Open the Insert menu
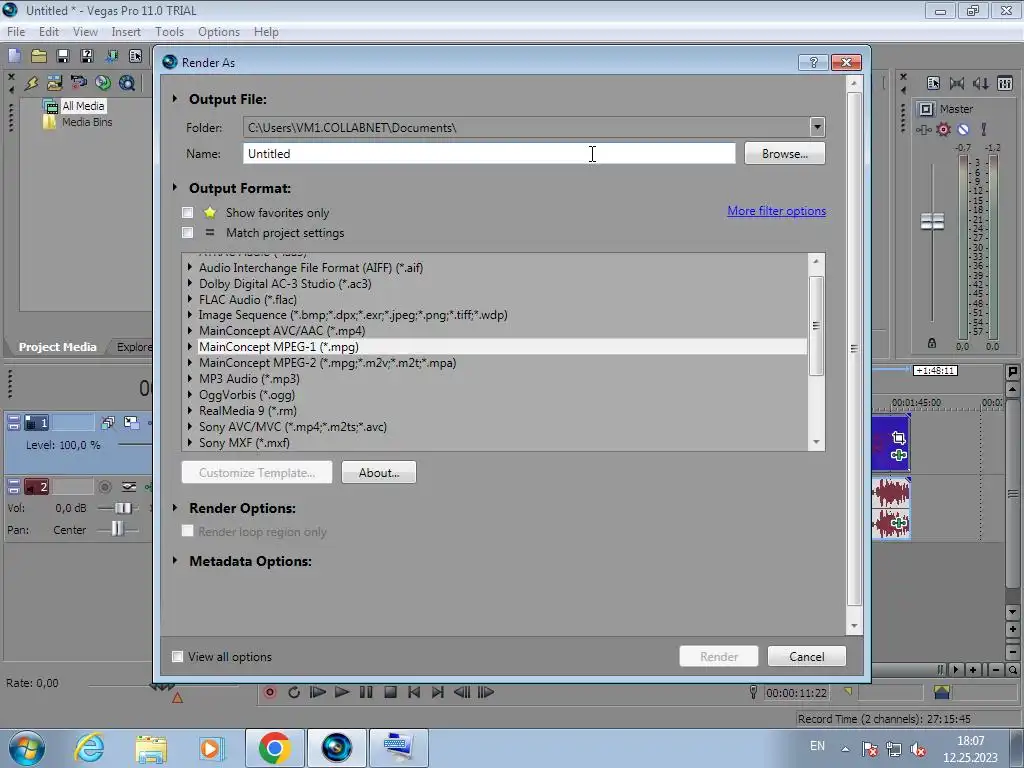Image resolution: width=1024 pixels, height=768 pixels. click(x=125, y=31)
